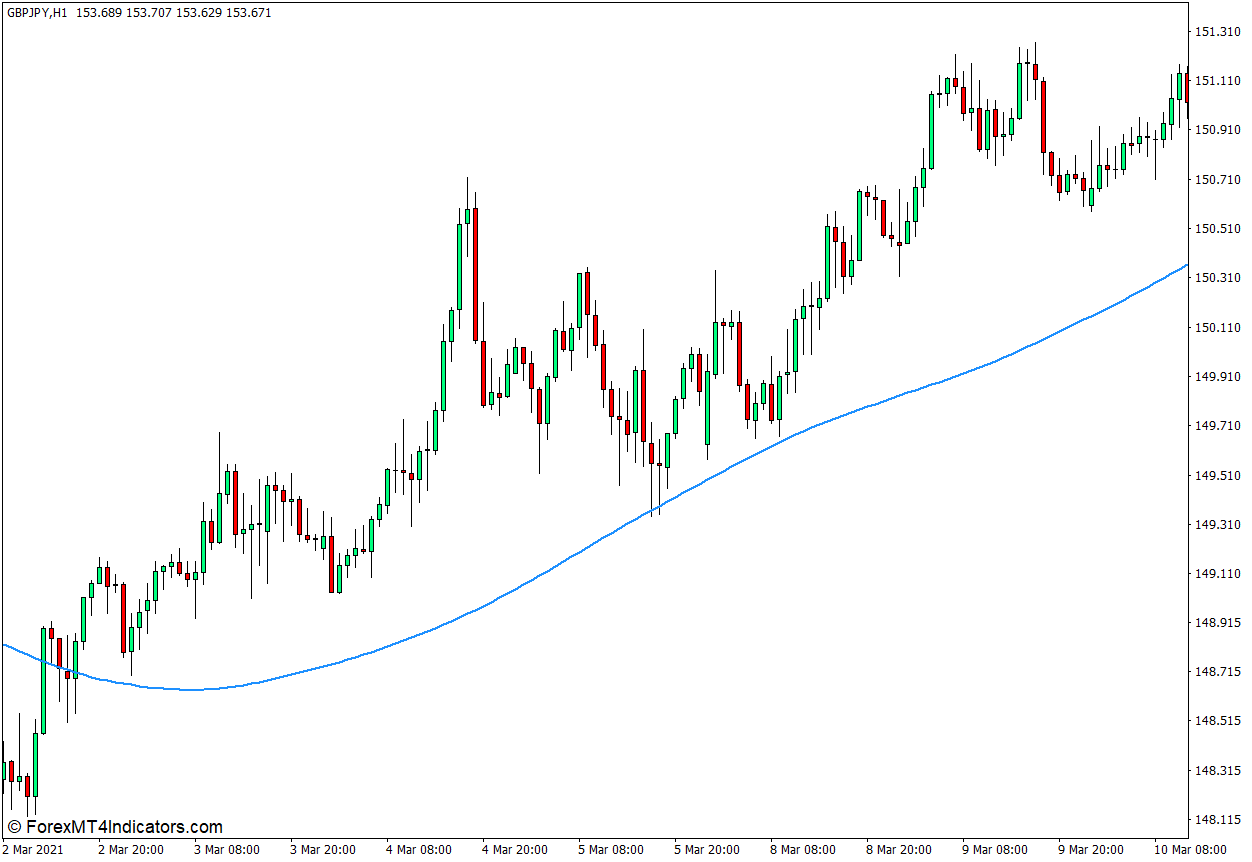This screenshot has width=1252, height=862.
Task: Click the 148.715 price axis label
Action: [x=1217, y=672]
